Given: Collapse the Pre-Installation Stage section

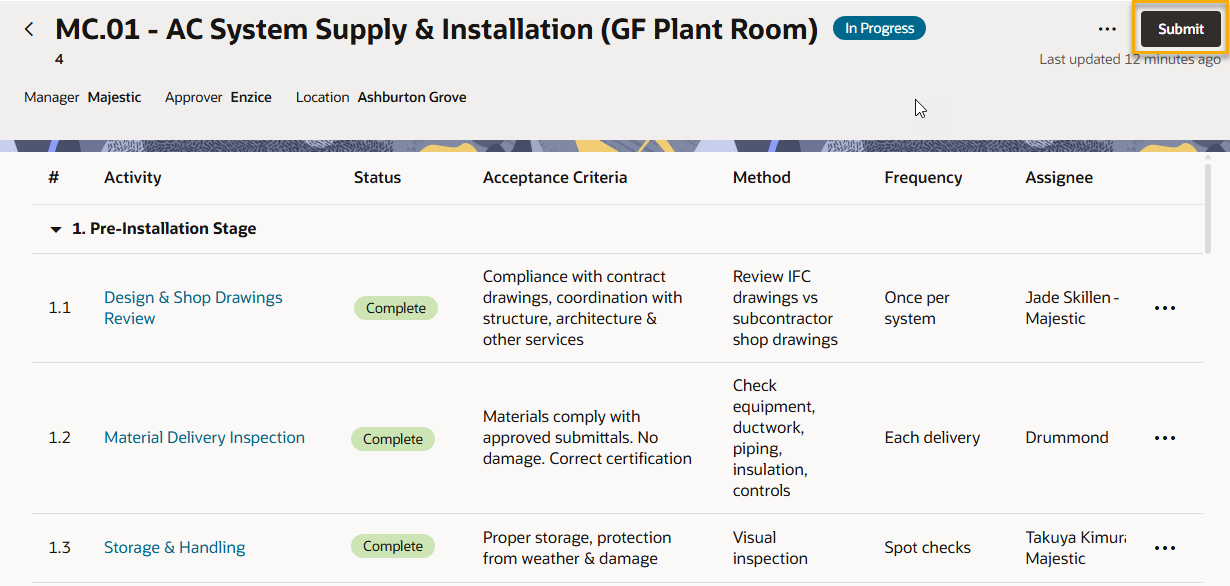Looking at the screenshot, I should 56,229.
